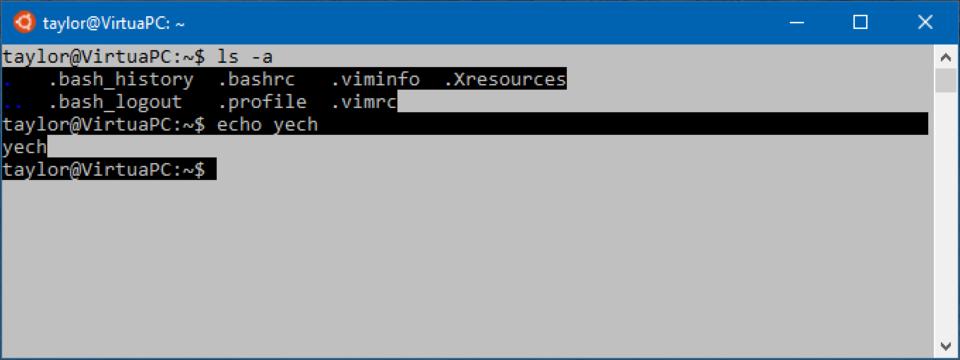The width and height of the screenshot is (960, 360).
Task: Close the taylor@VirtuaPC terminal window
Action: pos(925,23)
